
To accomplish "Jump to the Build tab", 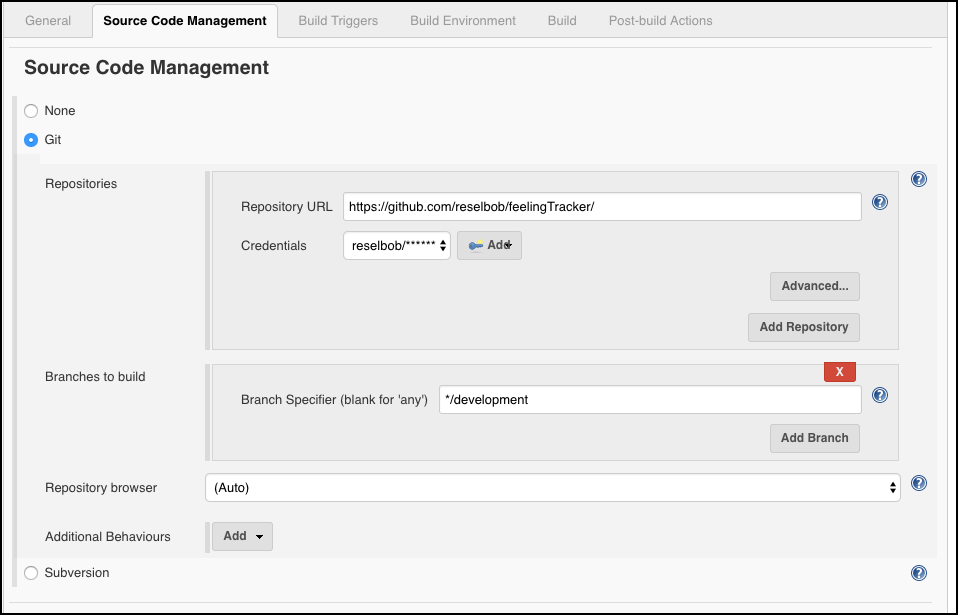I will click(561, 21).
